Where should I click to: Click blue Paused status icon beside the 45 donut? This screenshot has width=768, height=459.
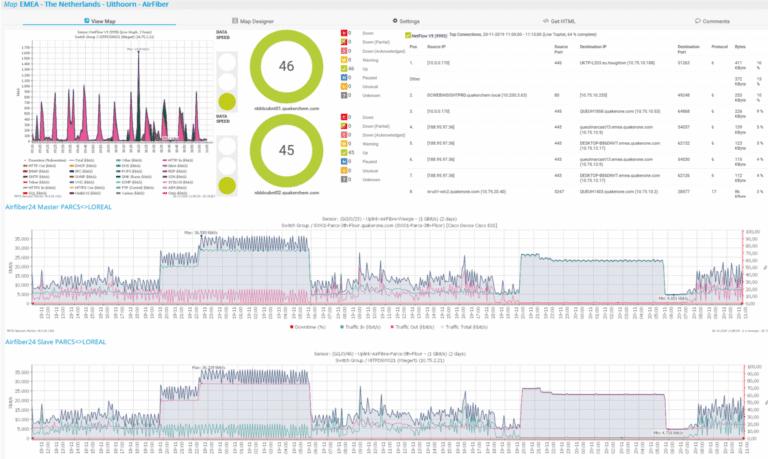[x=344, y=161]
